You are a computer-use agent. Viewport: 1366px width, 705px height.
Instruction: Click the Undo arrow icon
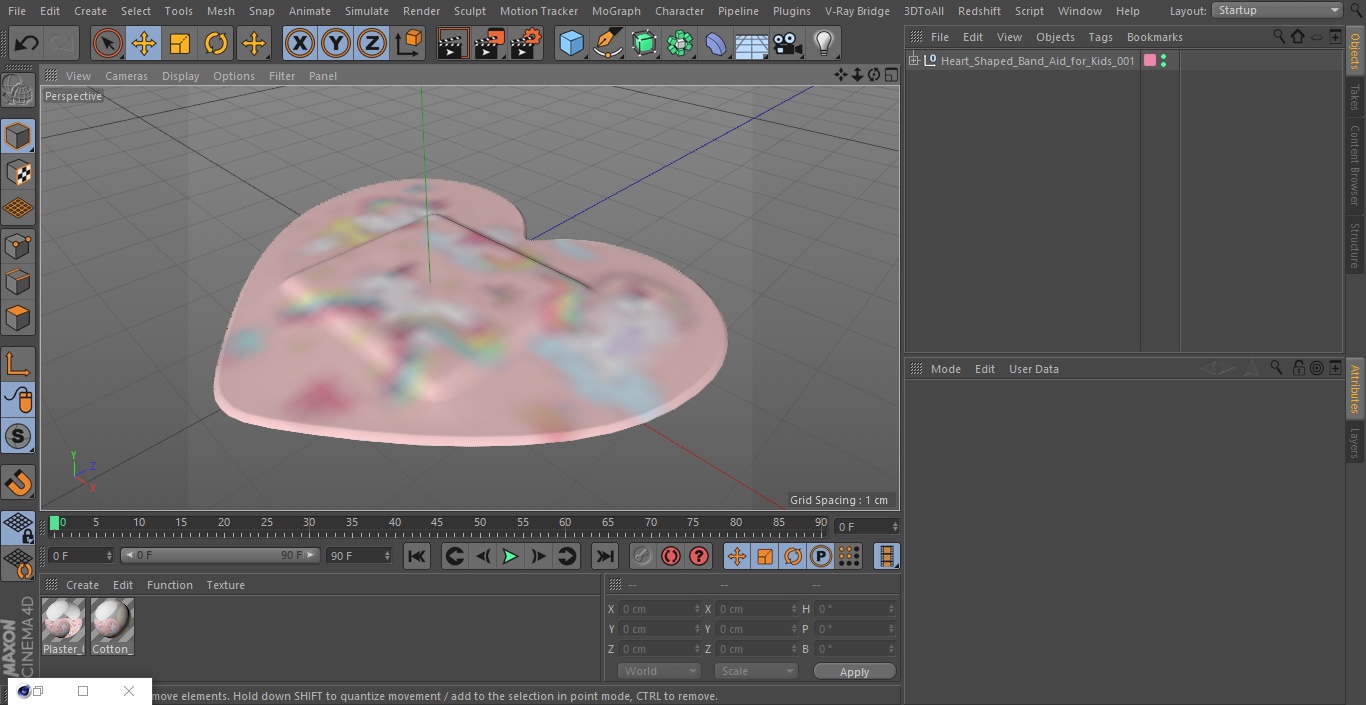coord(27,43)
